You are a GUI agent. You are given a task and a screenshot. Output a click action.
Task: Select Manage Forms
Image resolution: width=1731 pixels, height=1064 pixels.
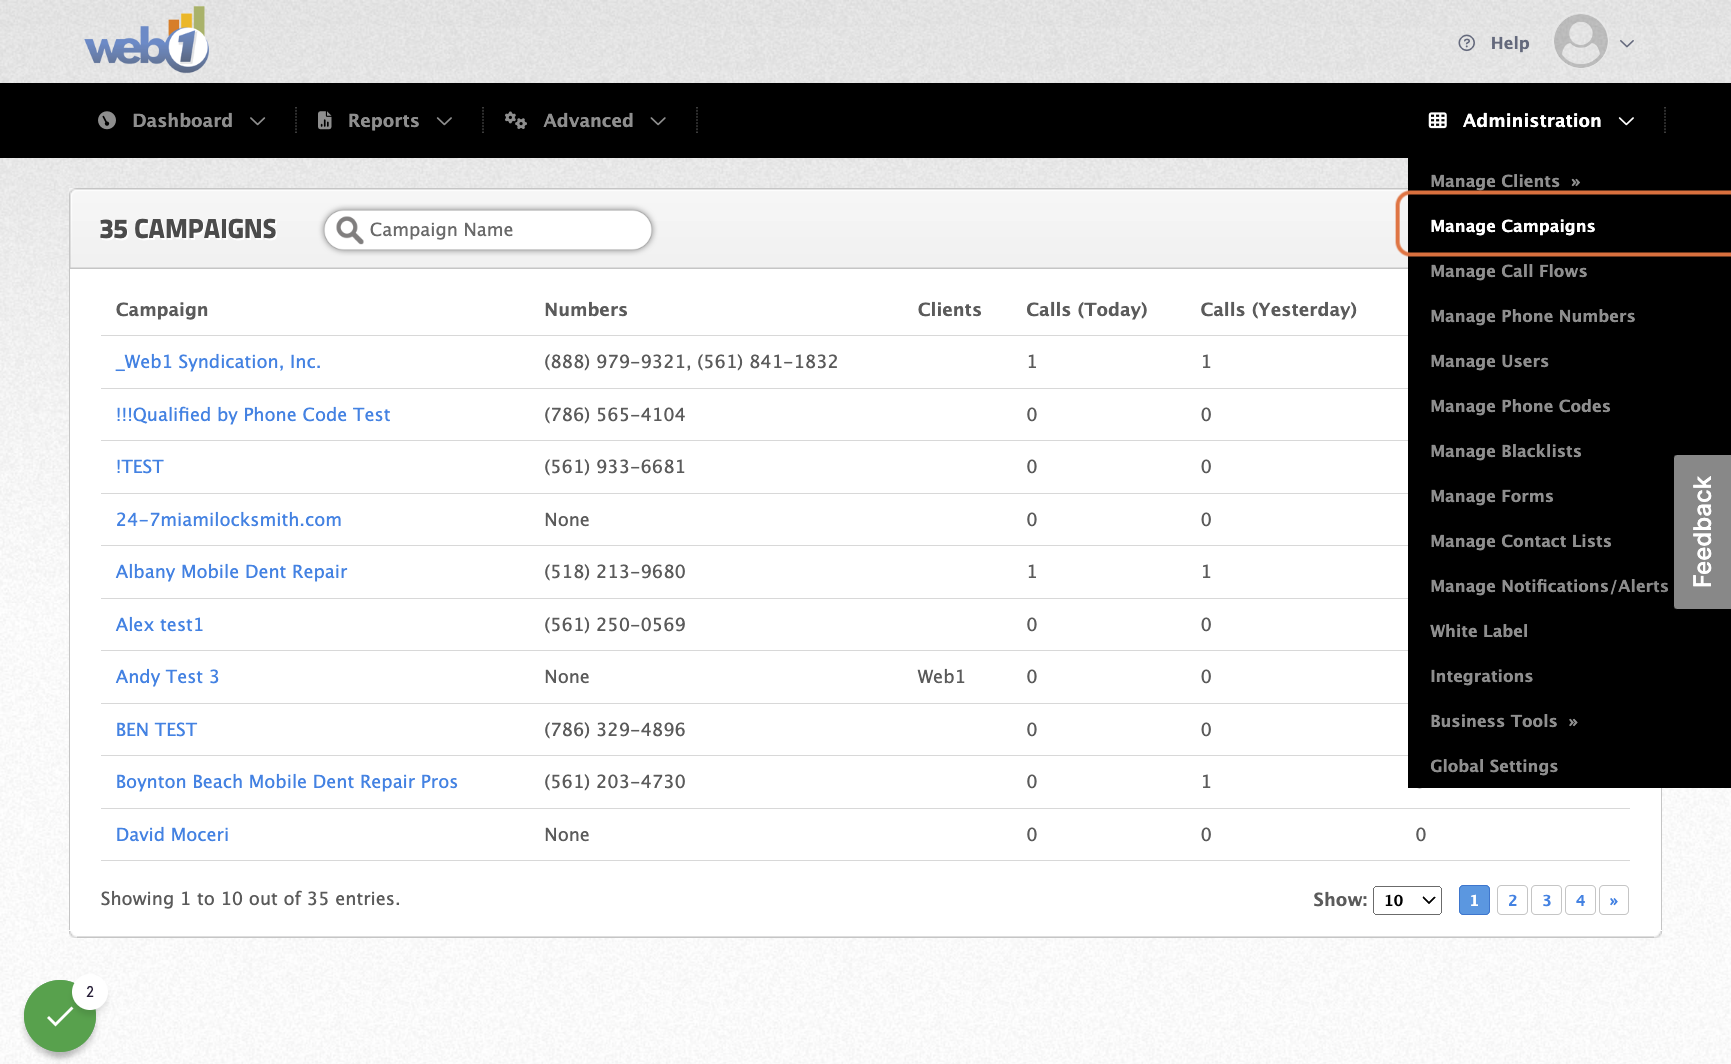(1491, 496)
